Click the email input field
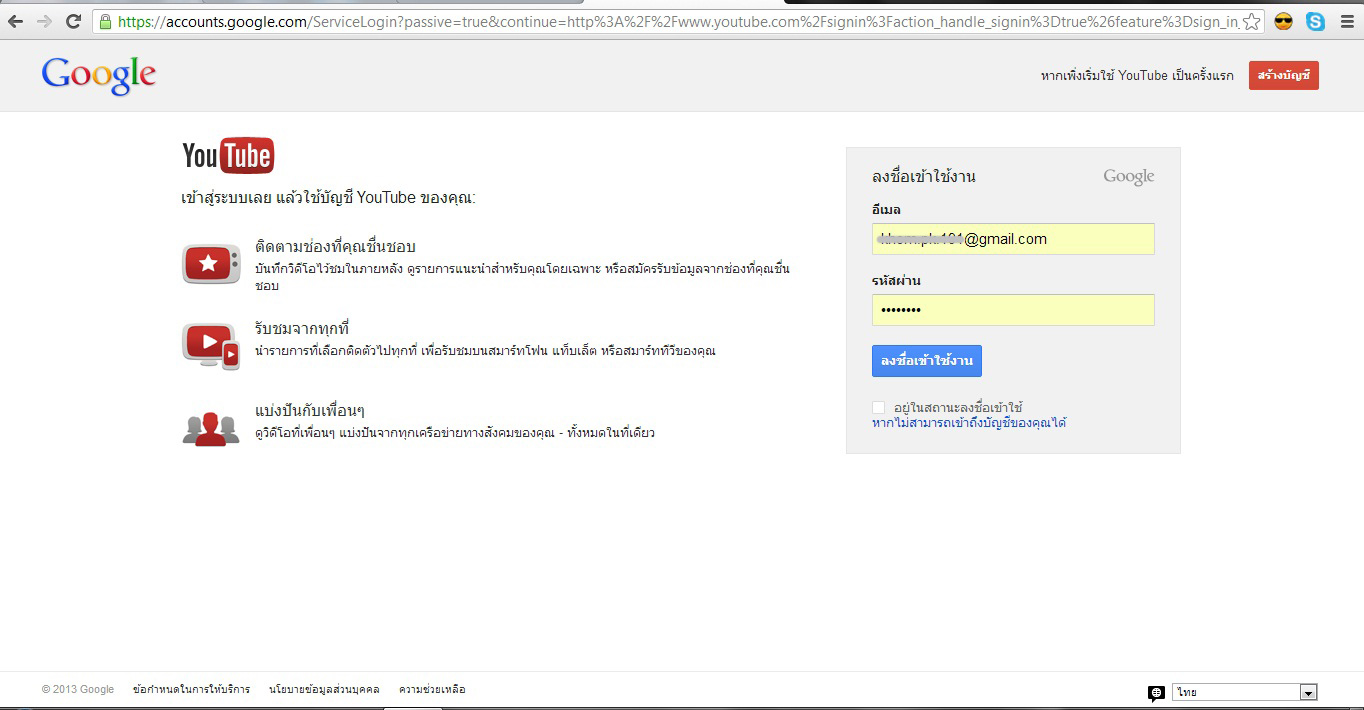 click(x=1013, y=239)
